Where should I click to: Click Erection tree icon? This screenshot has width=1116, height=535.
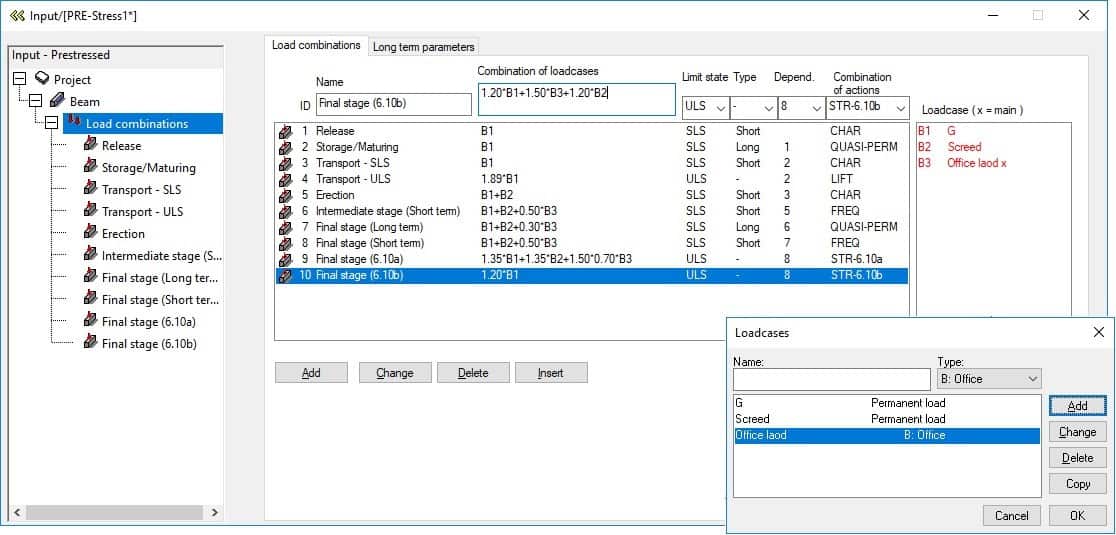pyautogui.click(x=90, y=233)
